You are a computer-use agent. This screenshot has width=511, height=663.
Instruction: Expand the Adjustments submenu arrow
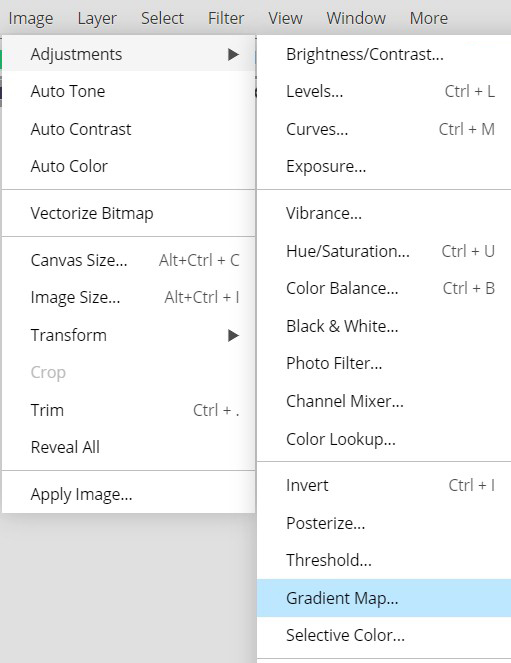(233, 55)
